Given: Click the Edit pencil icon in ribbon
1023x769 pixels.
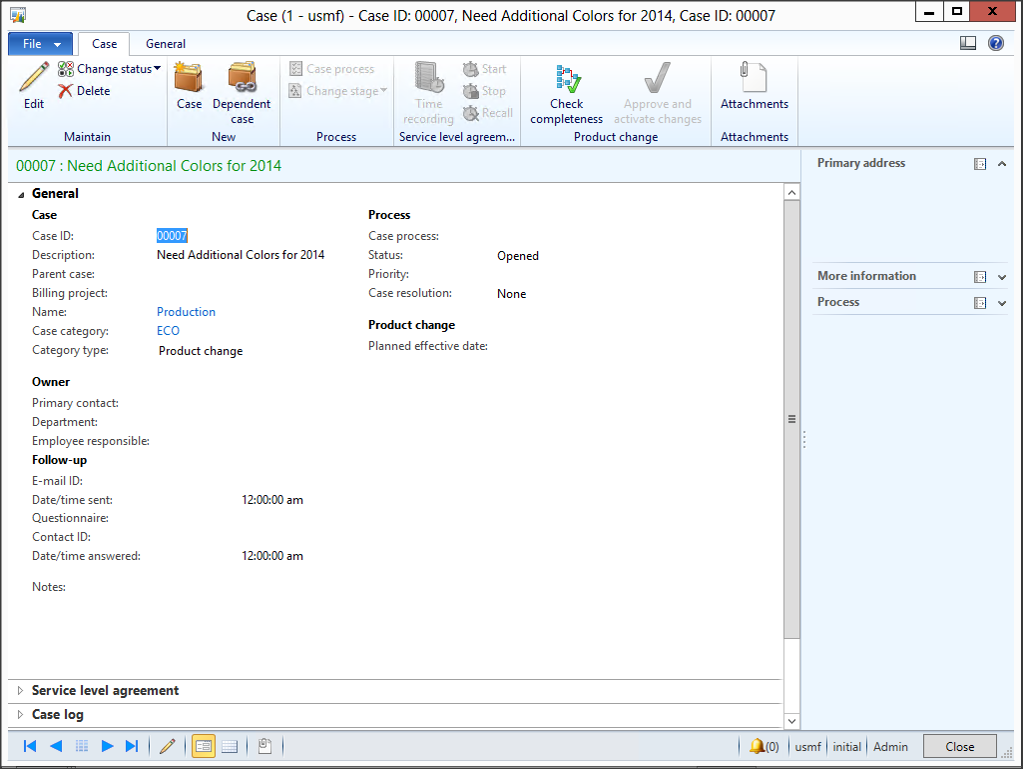Looking at the screenshot, I should pos(34,79).
